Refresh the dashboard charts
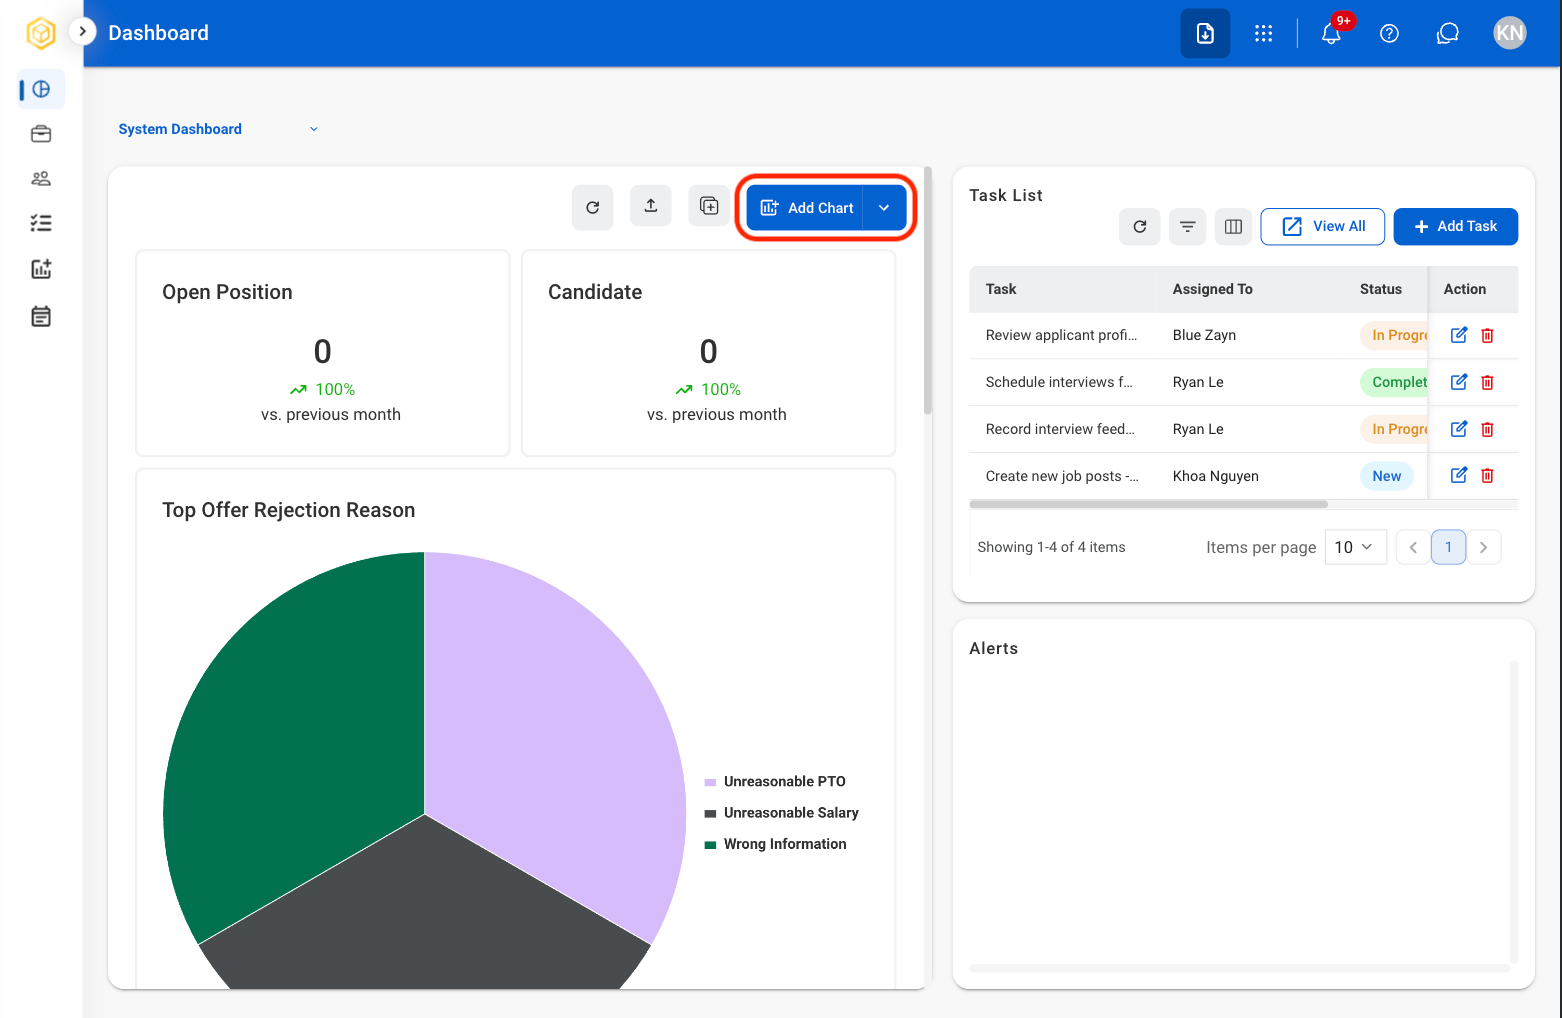The image size is (1562, 1018). 593,207
